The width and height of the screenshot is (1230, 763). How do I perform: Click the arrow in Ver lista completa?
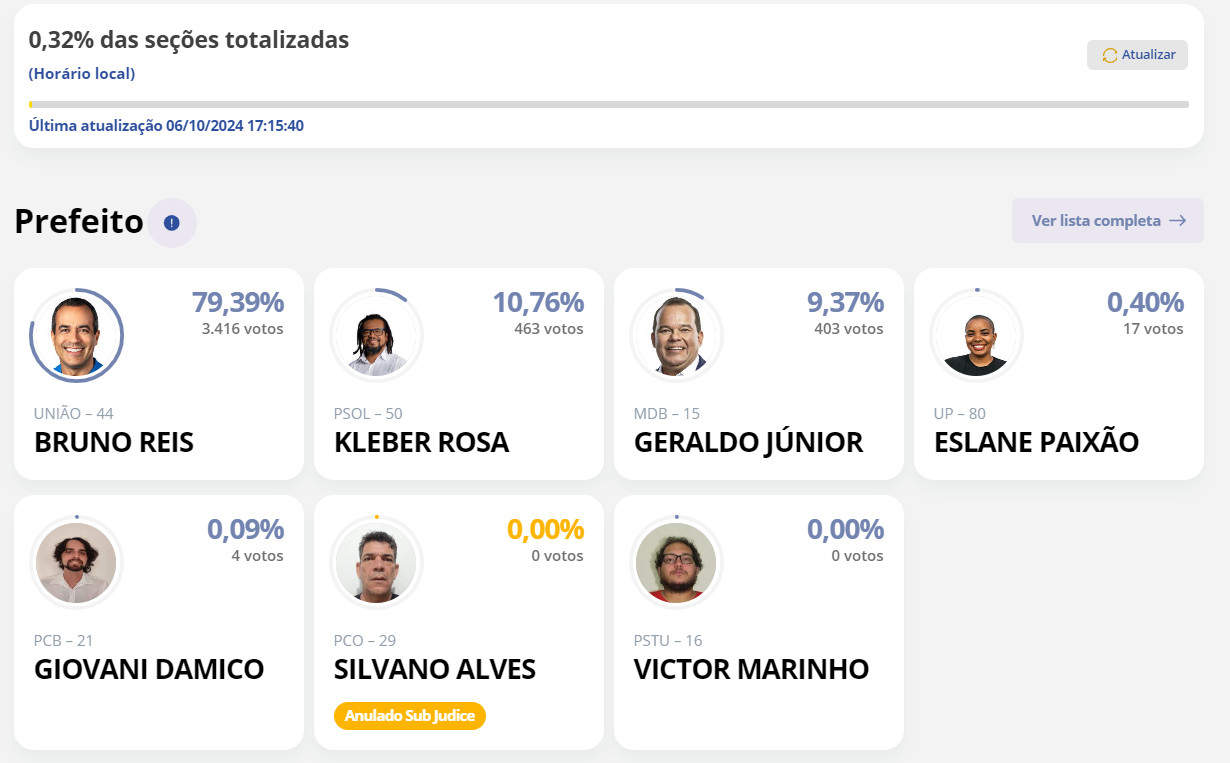[1178, 221]
